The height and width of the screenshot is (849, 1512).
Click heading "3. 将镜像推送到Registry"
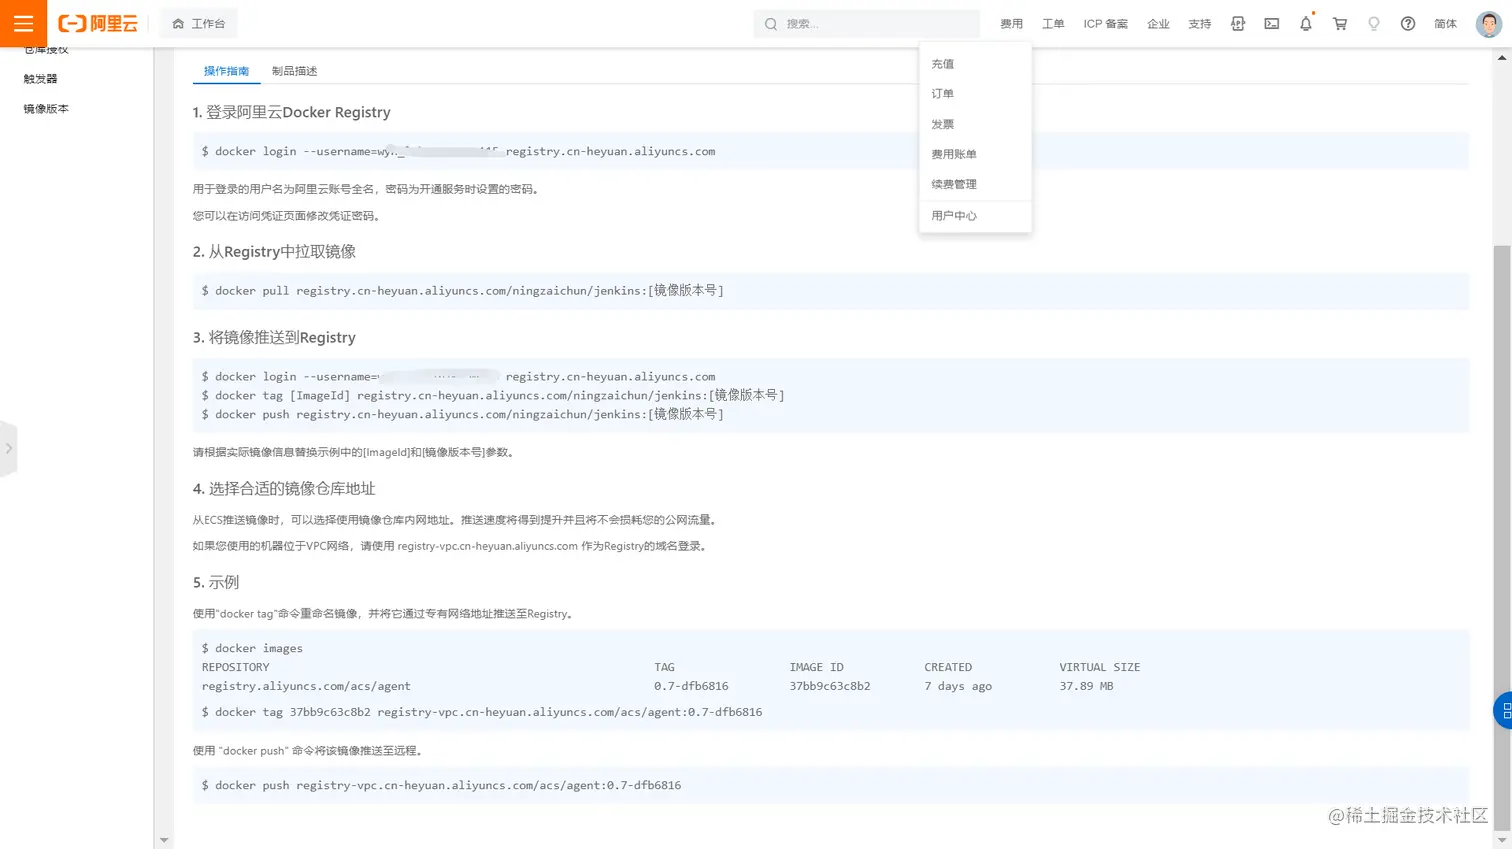pos(274,338)
